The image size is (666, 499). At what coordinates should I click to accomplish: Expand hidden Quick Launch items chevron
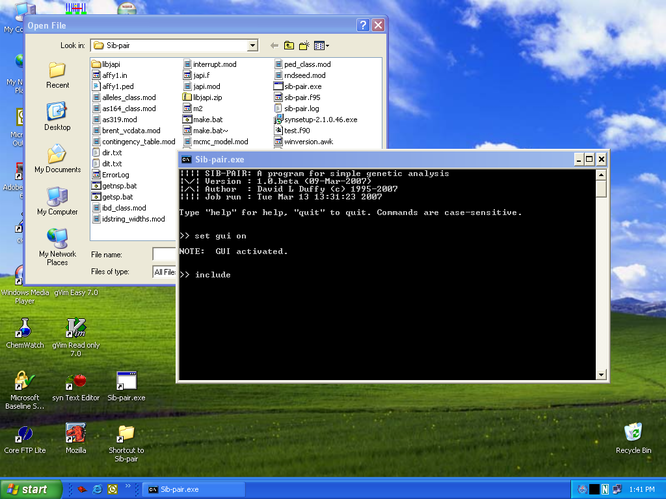[127, 486]
